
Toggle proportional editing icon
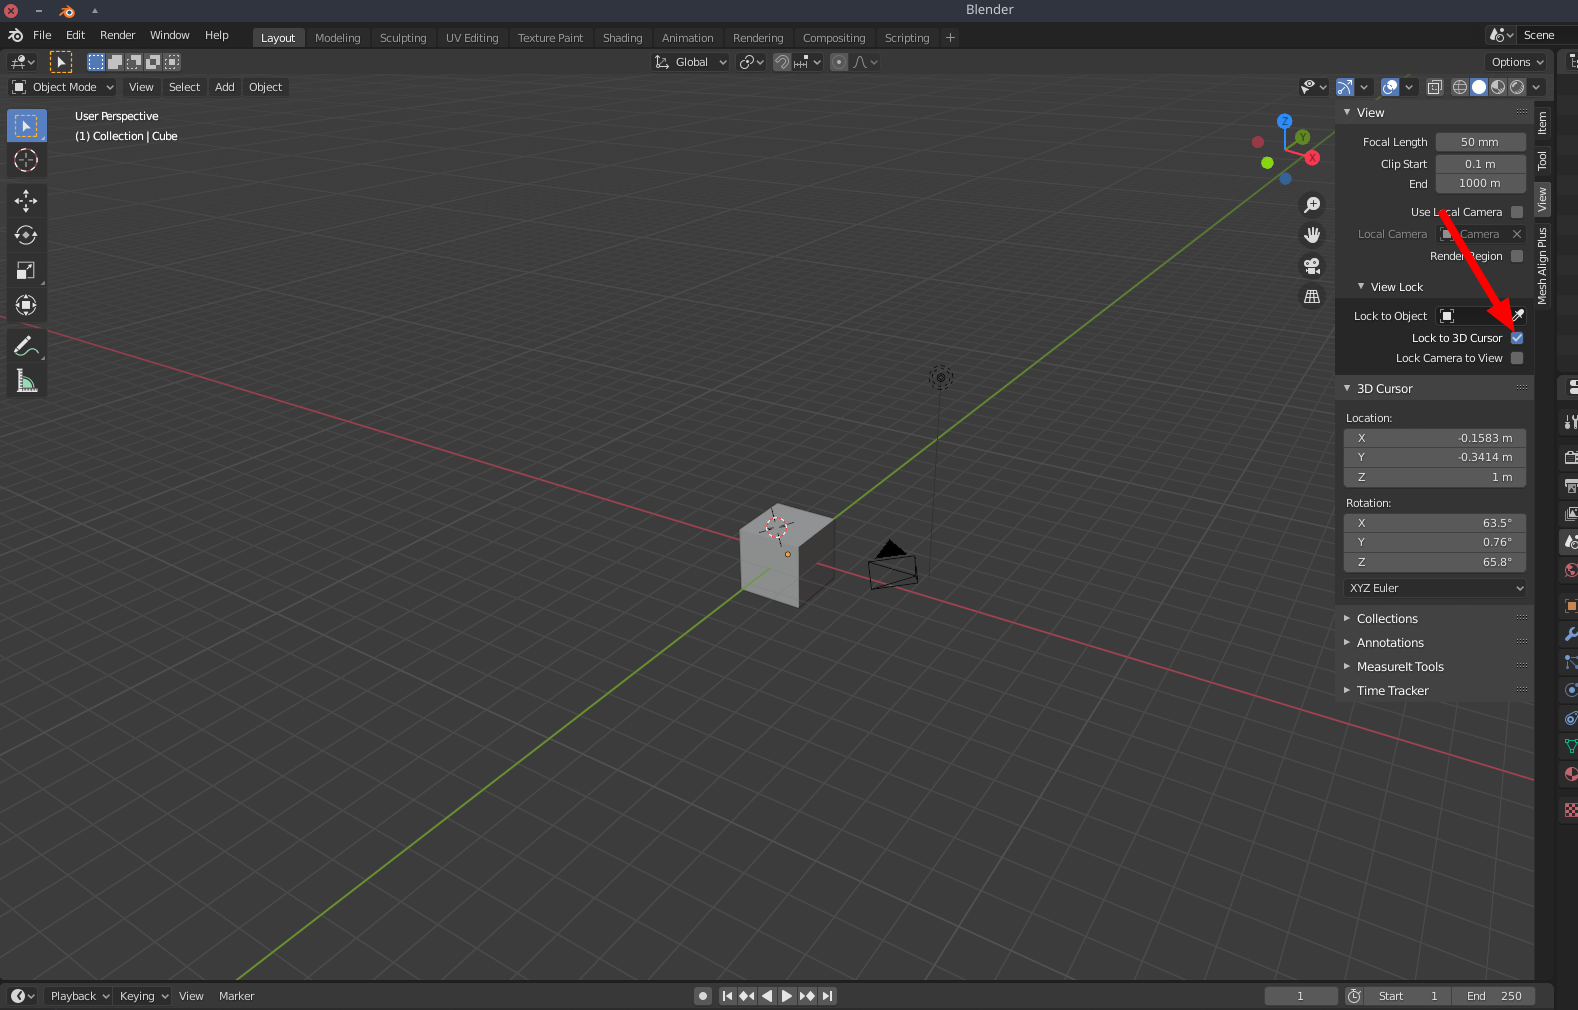pyautogui.click(x=839, y=62)
